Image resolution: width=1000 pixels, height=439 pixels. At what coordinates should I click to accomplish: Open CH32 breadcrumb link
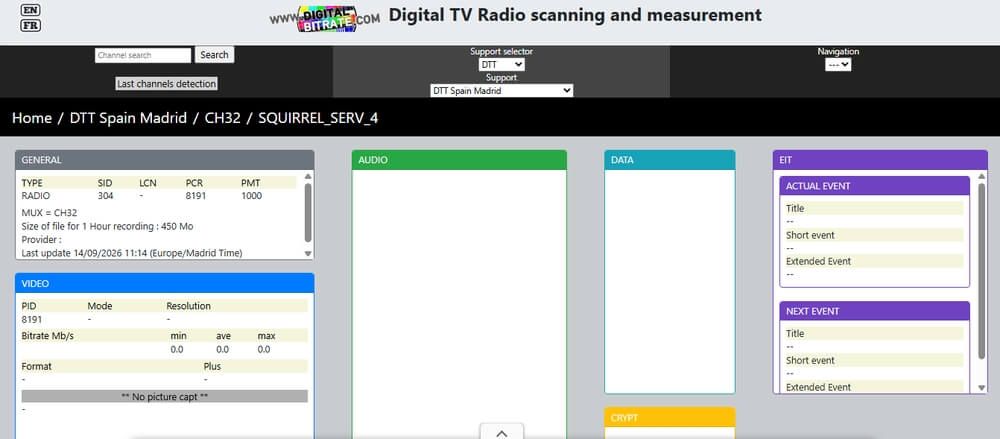tap(223, 118)
